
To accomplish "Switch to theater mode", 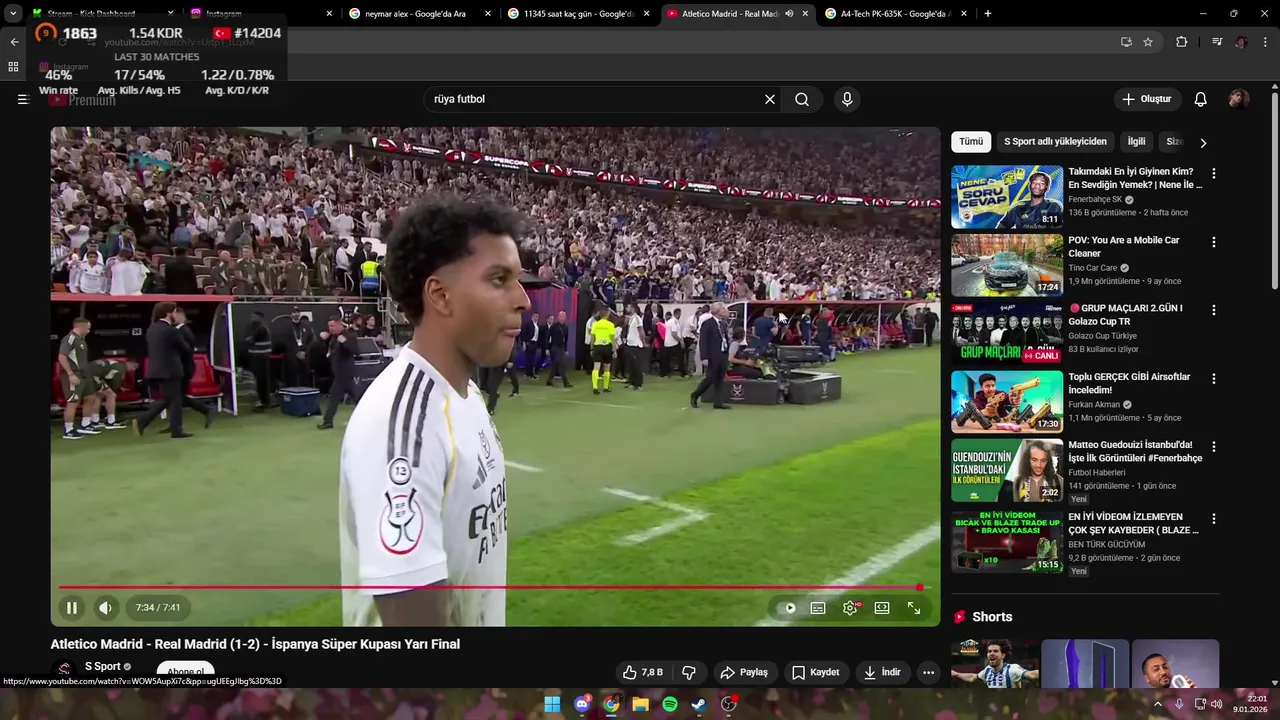I will pos(882,608).
